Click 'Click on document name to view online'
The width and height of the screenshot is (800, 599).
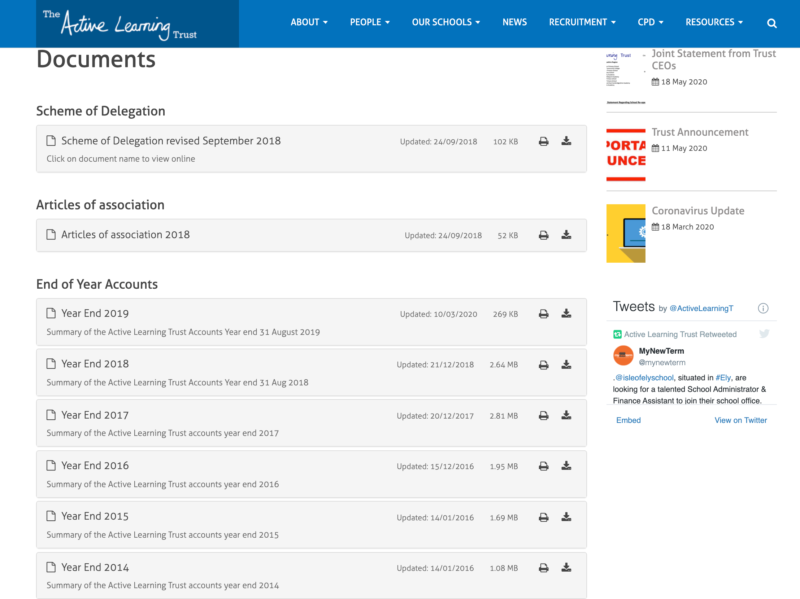(121, 159)
